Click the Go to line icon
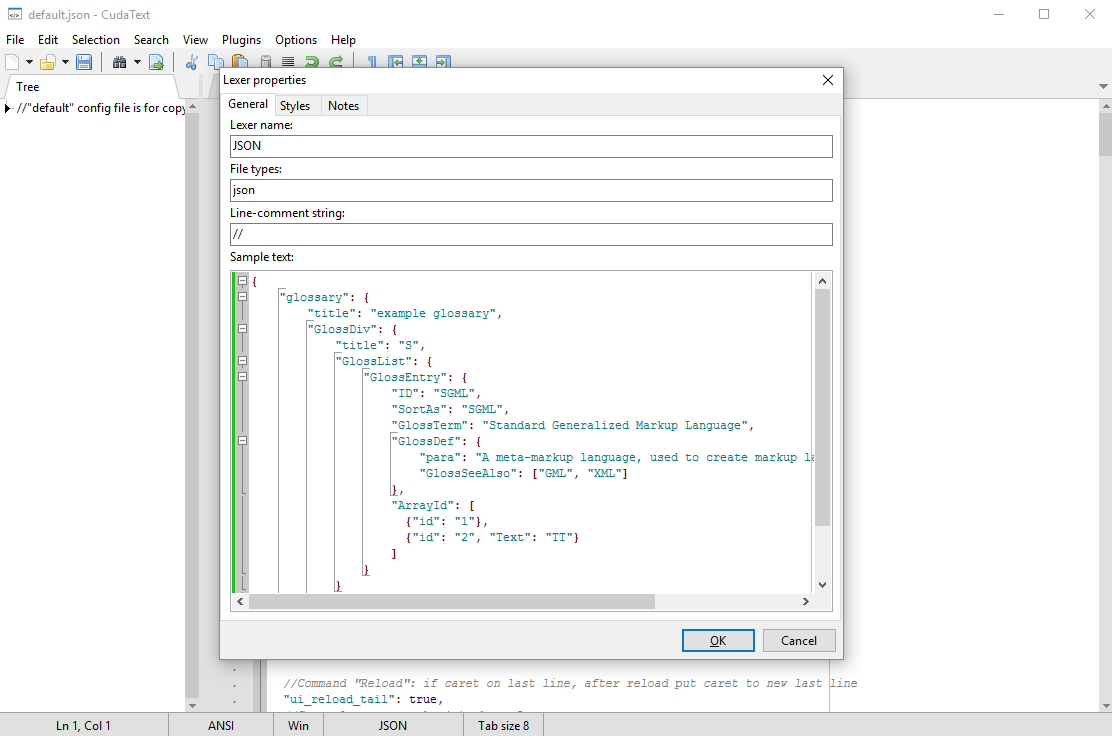The height and width of the screenshot is (736, 1112). [x=156, y=62]
